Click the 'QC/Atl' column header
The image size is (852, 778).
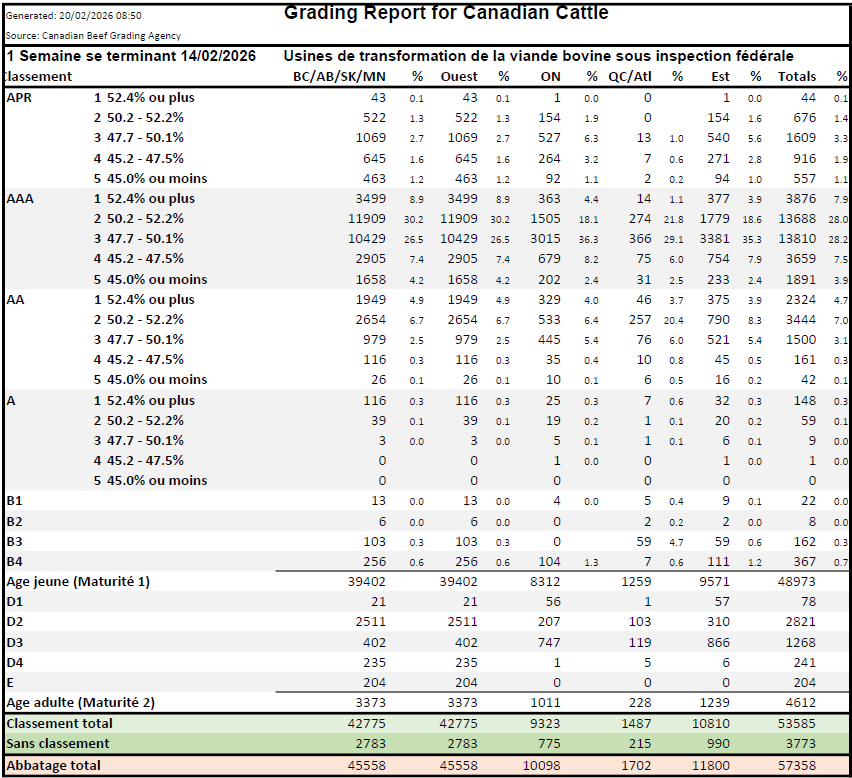coord(630,76)
